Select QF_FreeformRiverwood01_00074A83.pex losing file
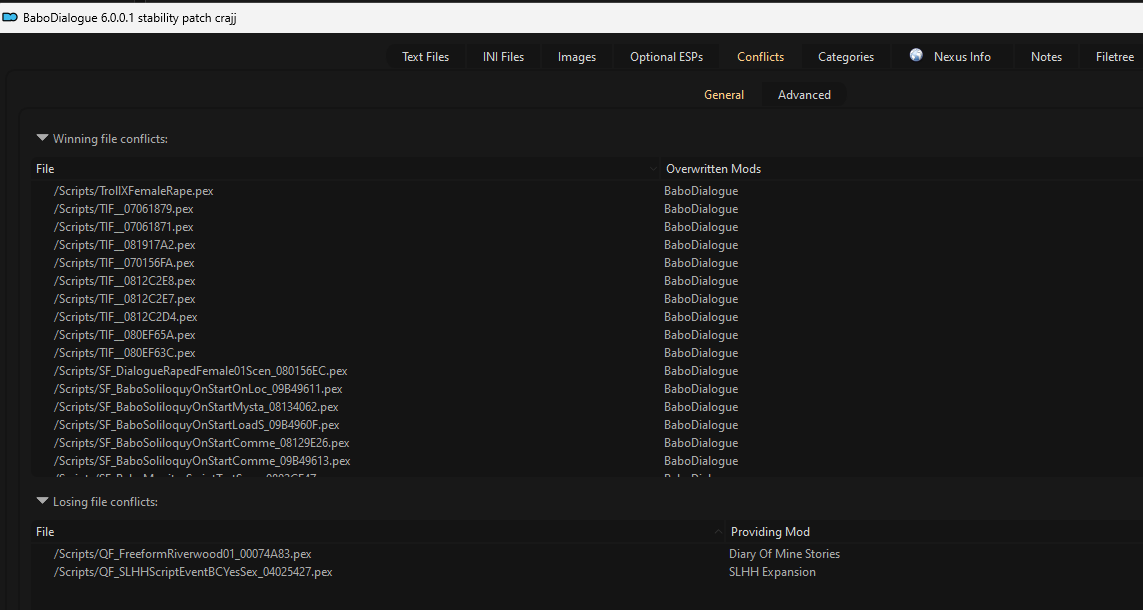 (x=182, y=554)
